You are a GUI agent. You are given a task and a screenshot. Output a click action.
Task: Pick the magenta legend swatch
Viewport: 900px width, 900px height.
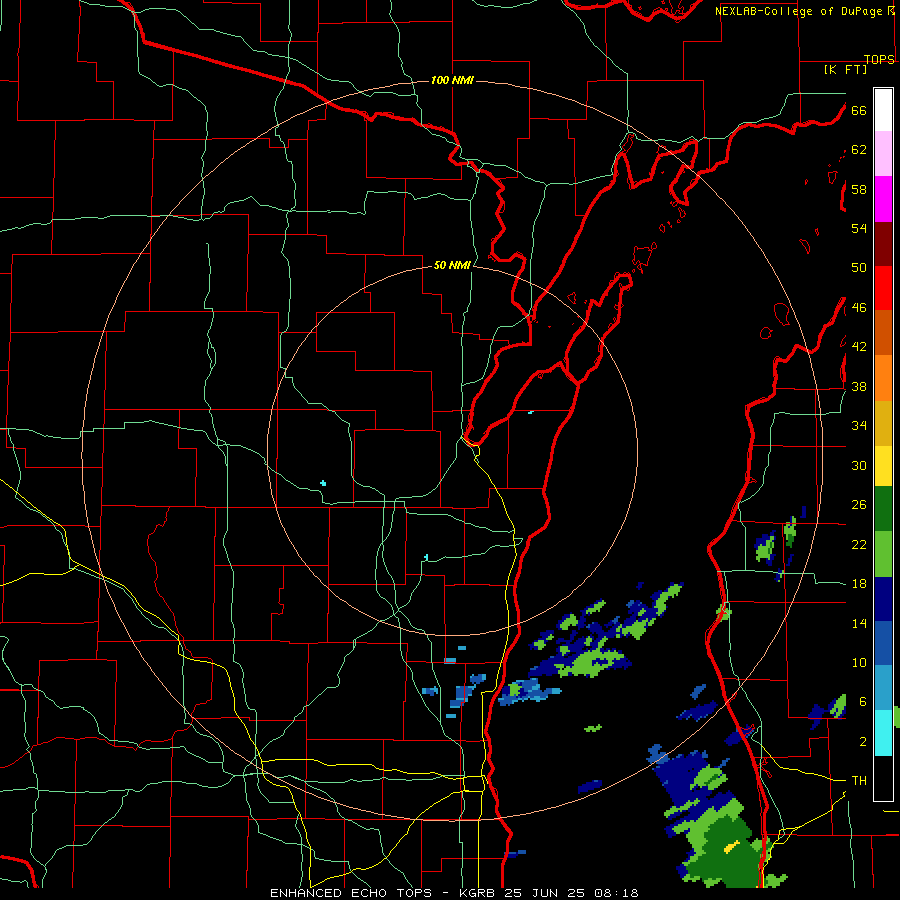(883, 199)
